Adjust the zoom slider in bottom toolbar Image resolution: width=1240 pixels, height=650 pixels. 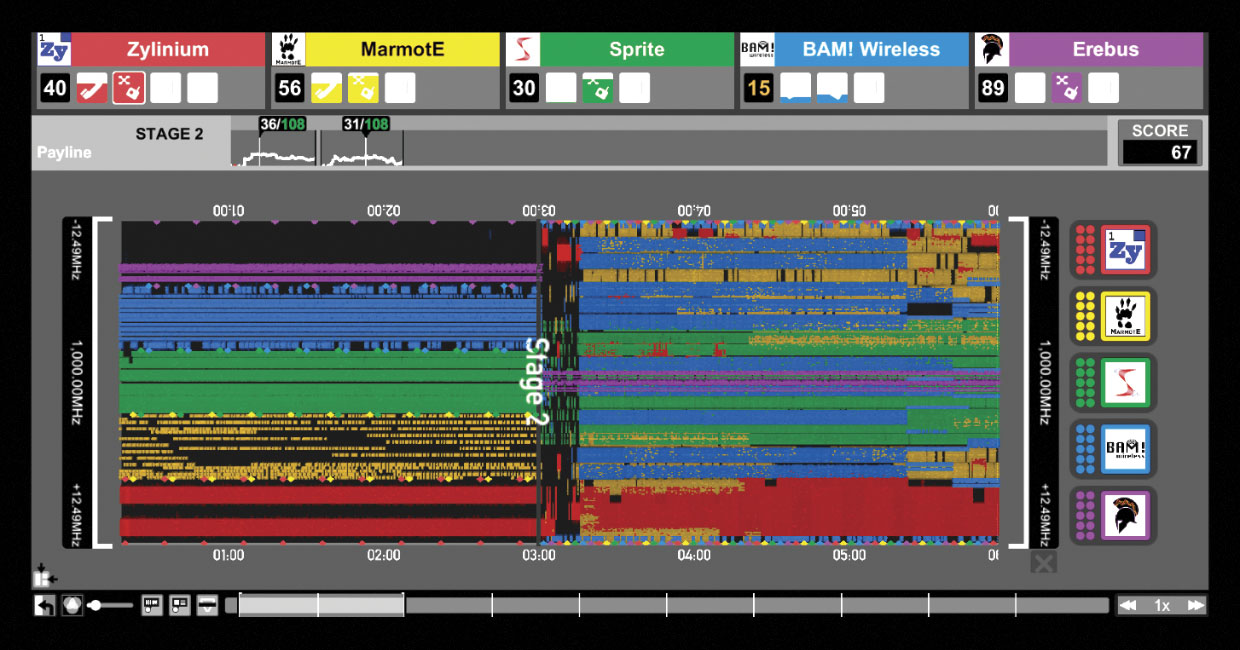tap(110, 605)
